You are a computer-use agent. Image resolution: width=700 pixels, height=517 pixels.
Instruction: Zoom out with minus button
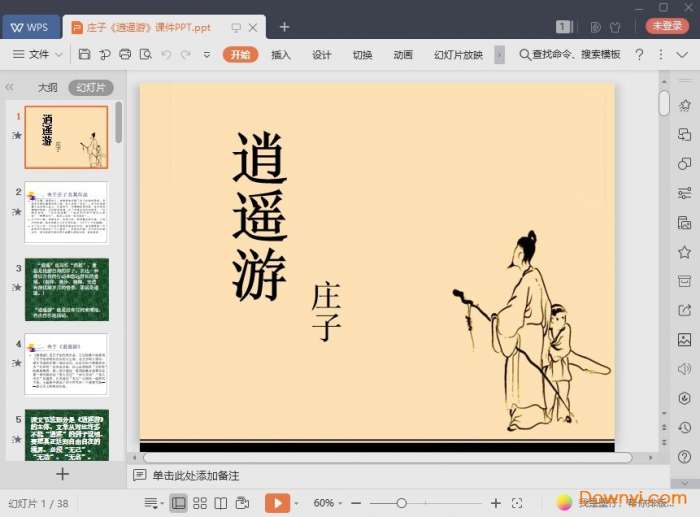click(356, 504)
